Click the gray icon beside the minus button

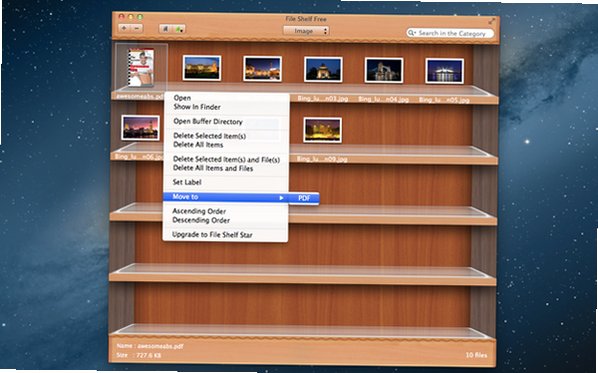(166, 29)
